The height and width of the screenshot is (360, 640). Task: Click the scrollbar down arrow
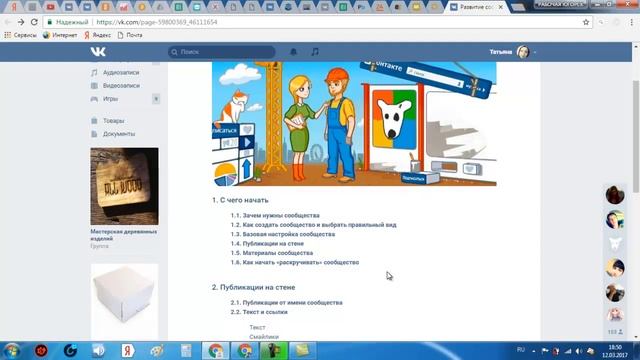click(x=636, y=337)
